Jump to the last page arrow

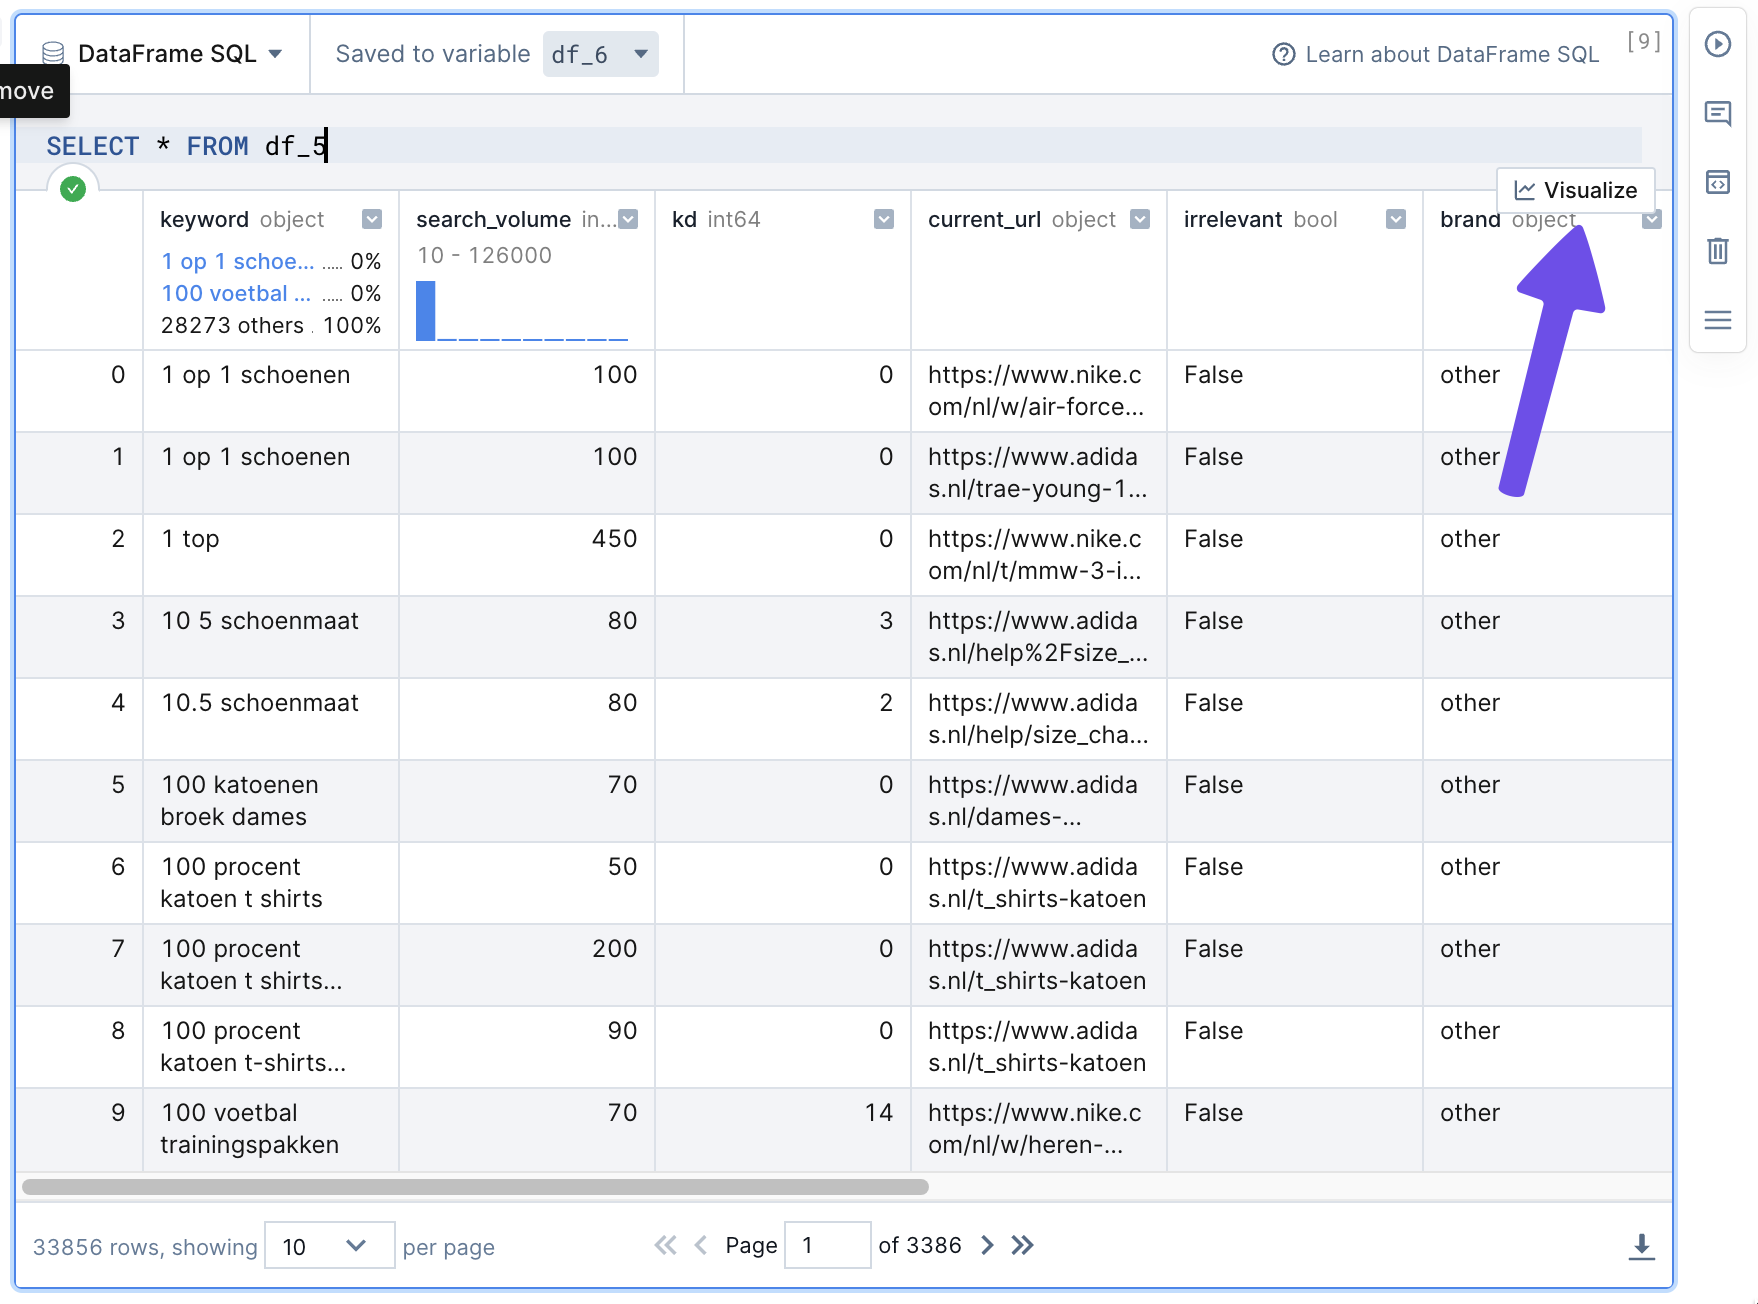pyautogui.click(x=1022, y=1245)
